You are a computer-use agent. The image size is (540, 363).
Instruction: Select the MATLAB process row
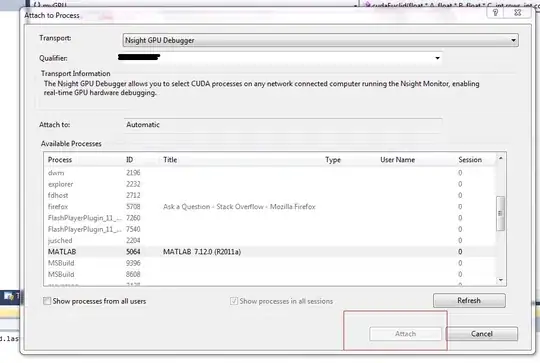click(270, 252)
